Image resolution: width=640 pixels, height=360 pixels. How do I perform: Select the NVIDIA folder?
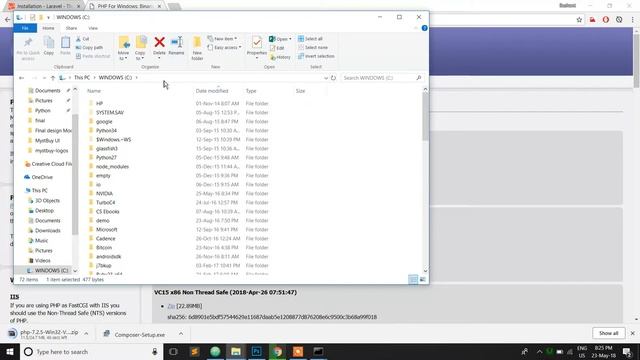coord(104,193)
